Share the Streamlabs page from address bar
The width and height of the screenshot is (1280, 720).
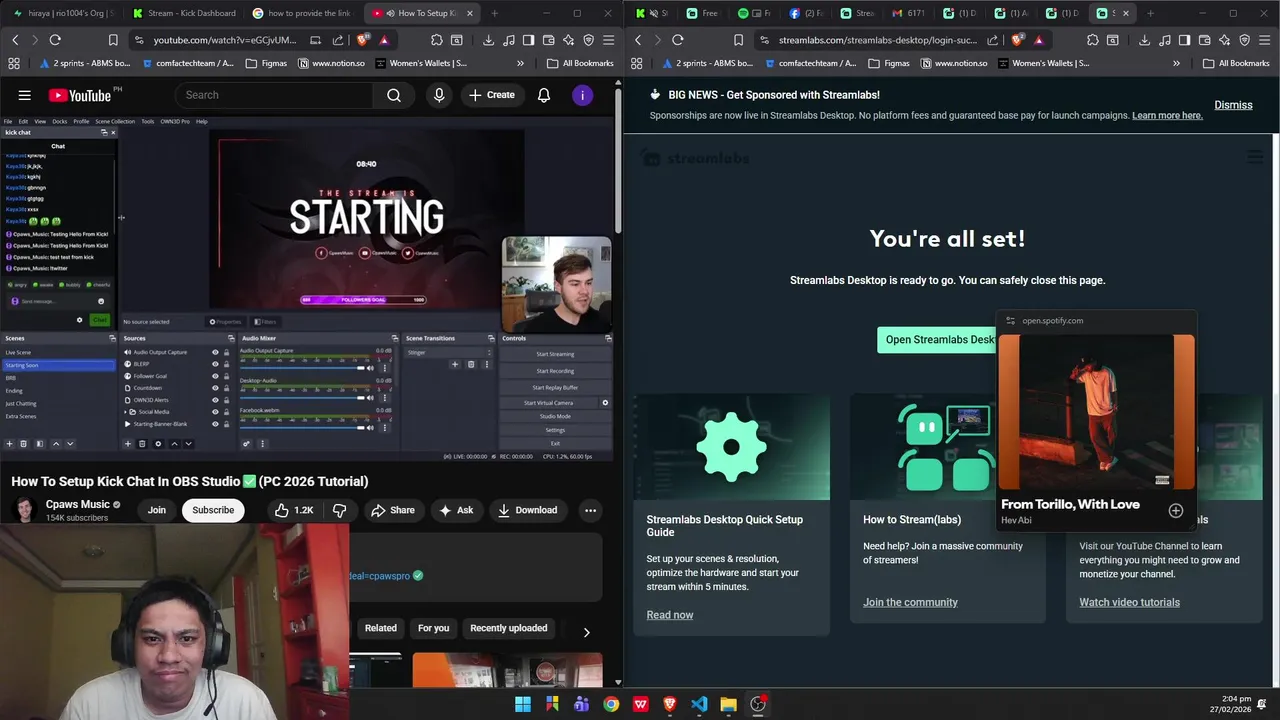point(993,40)
